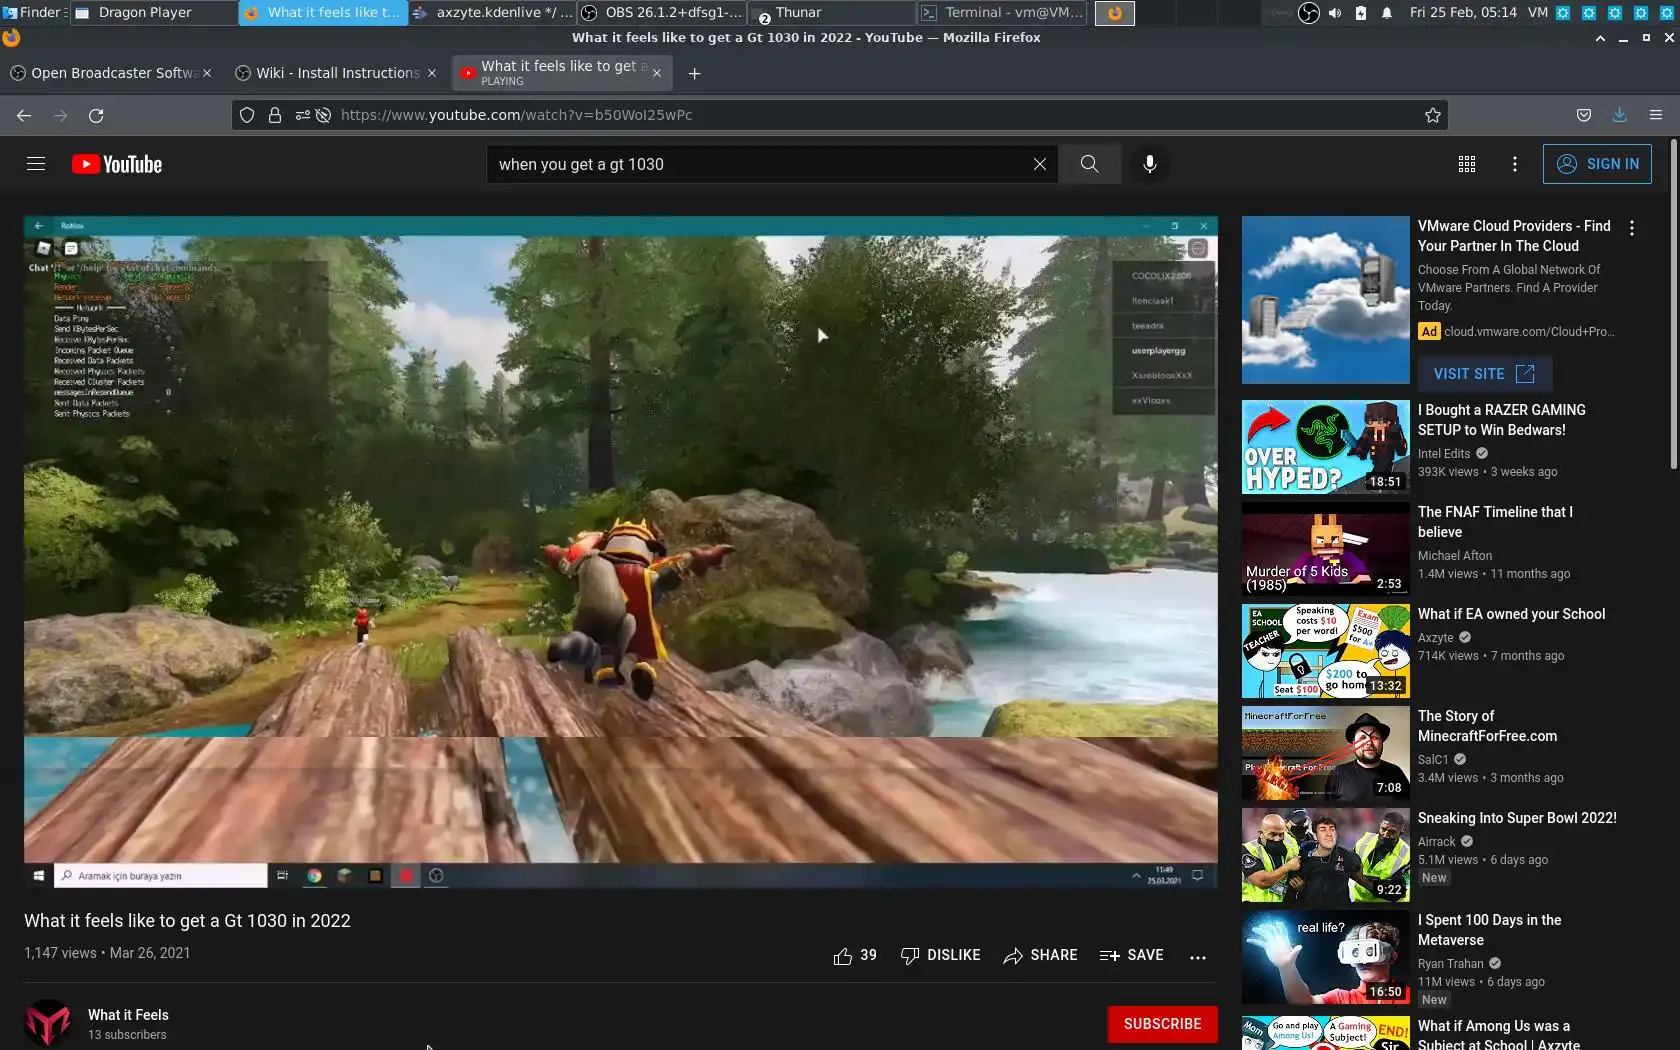Screen dimensions: 1680x1050
Task: Open the YouTube apps grid
Action: pos(1467,164)
